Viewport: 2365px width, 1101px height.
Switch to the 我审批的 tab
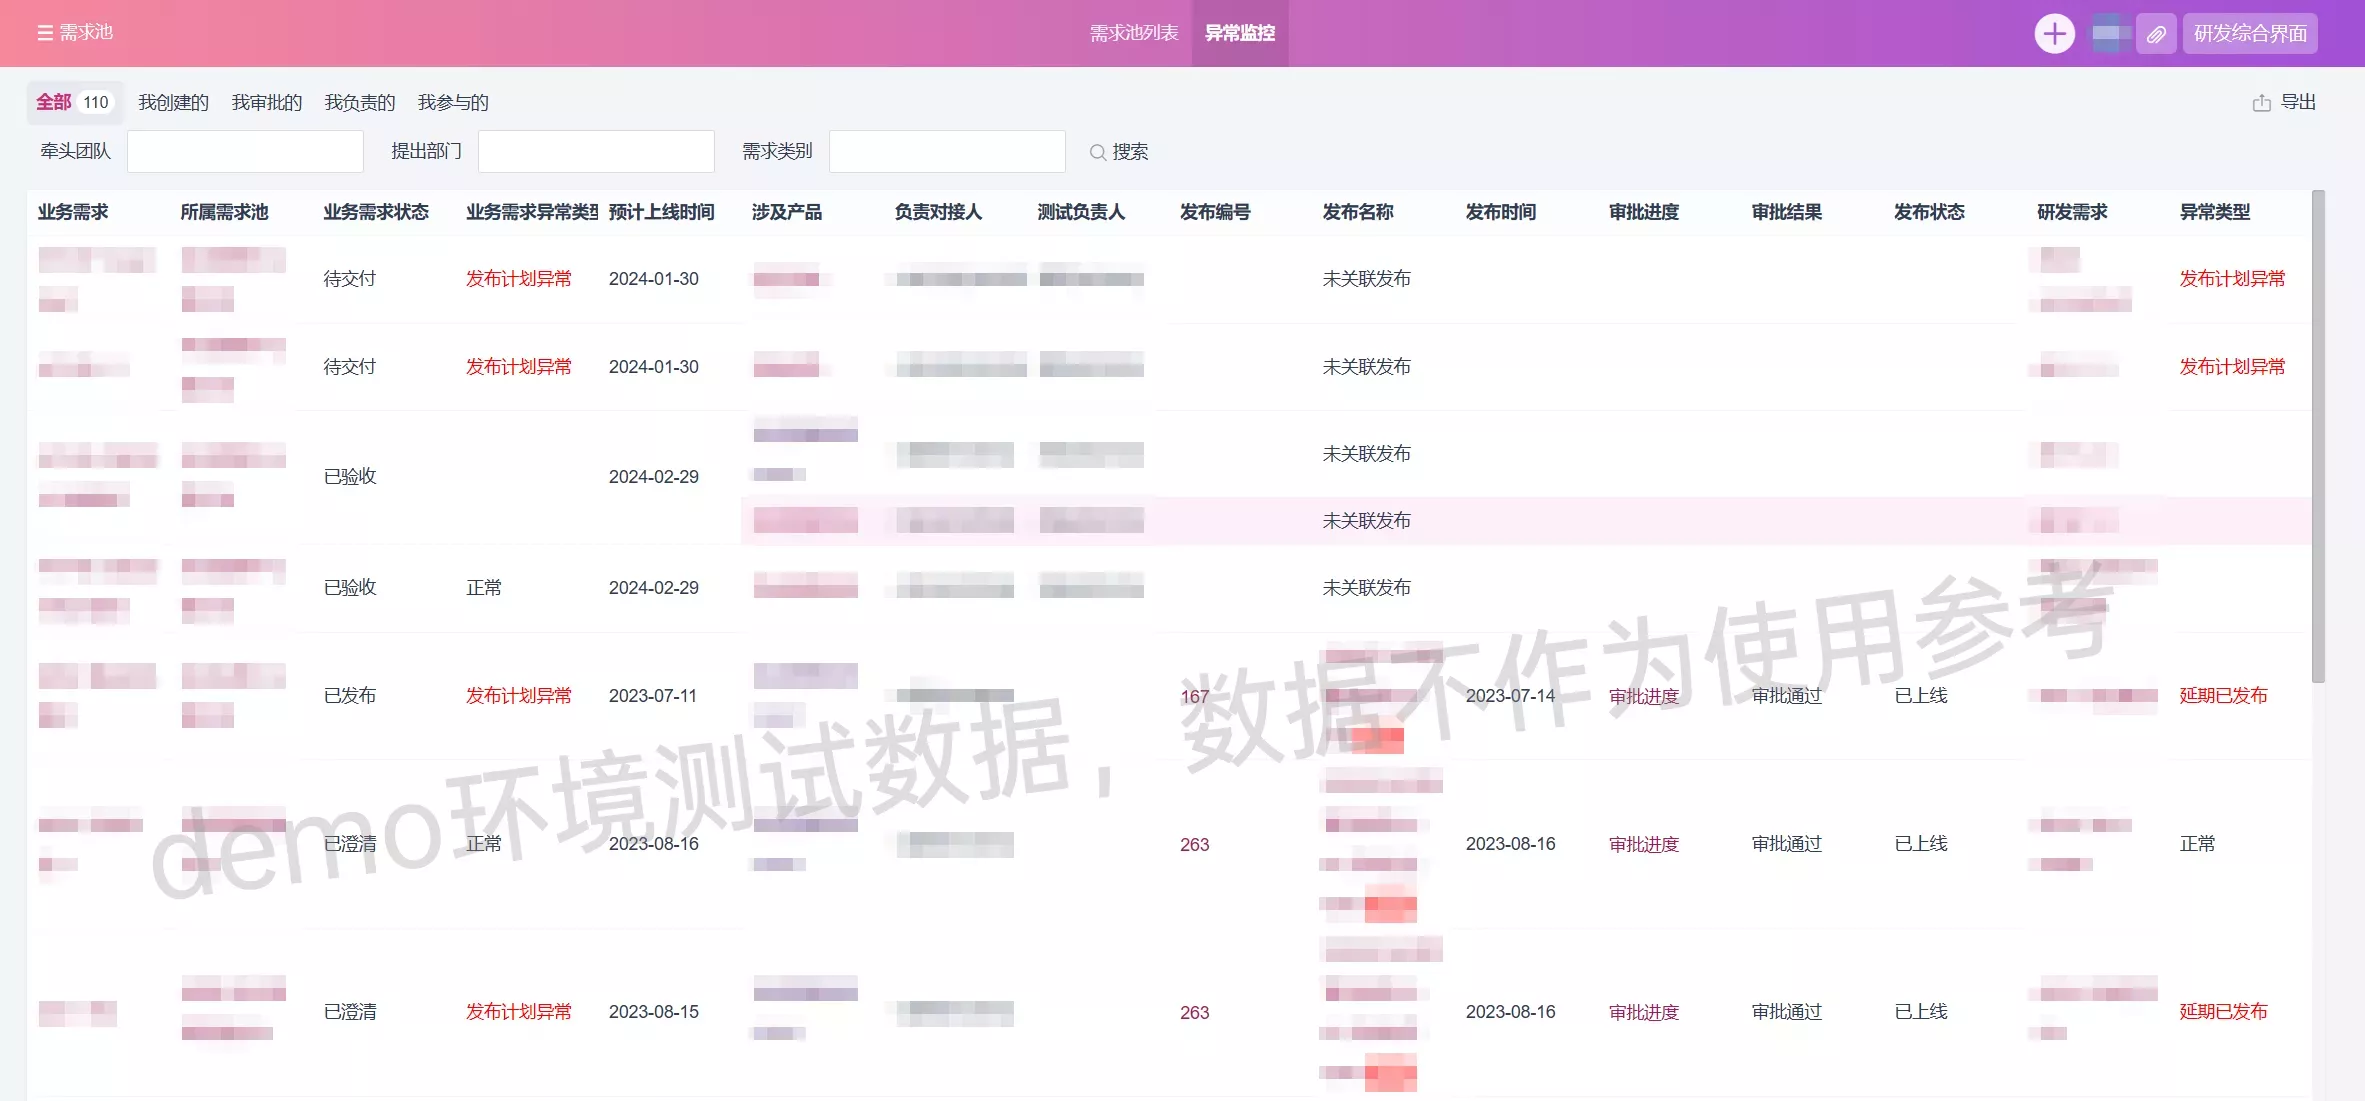click(266, 102)
